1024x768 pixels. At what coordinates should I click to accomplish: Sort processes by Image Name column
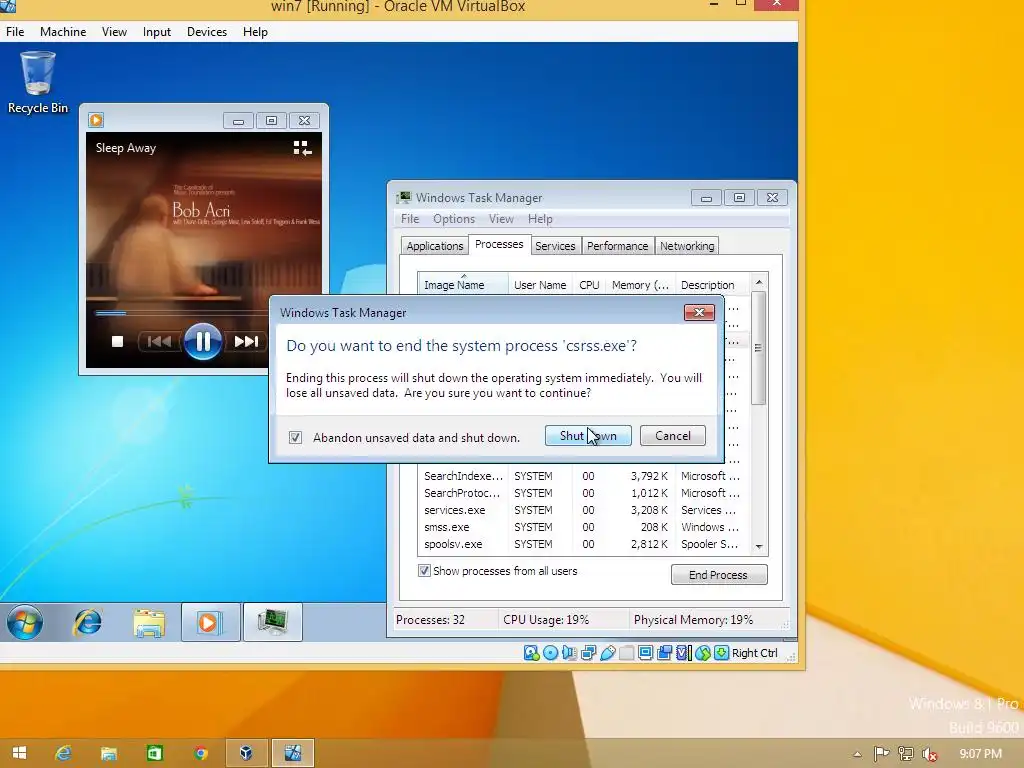(463, 285)
